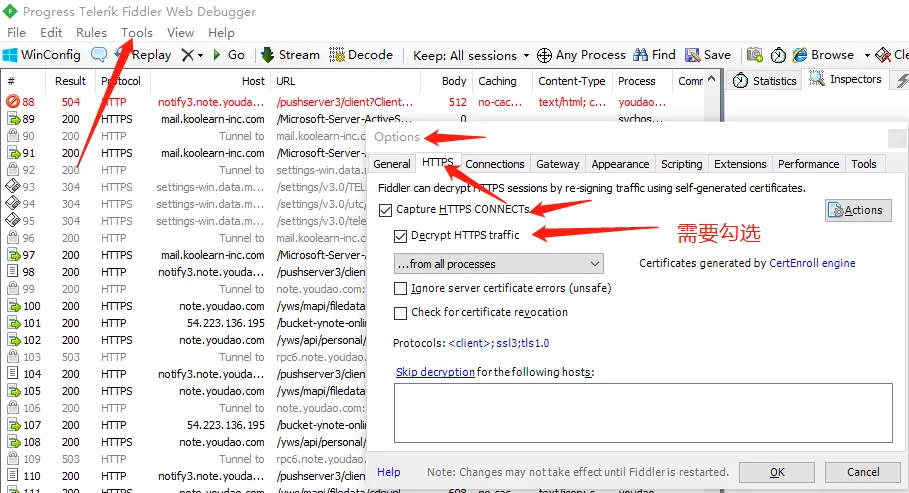Click the protocols link <client>; ssl3;tls1.0
Viewport: 909px width, 493px height.
[499, 343]
